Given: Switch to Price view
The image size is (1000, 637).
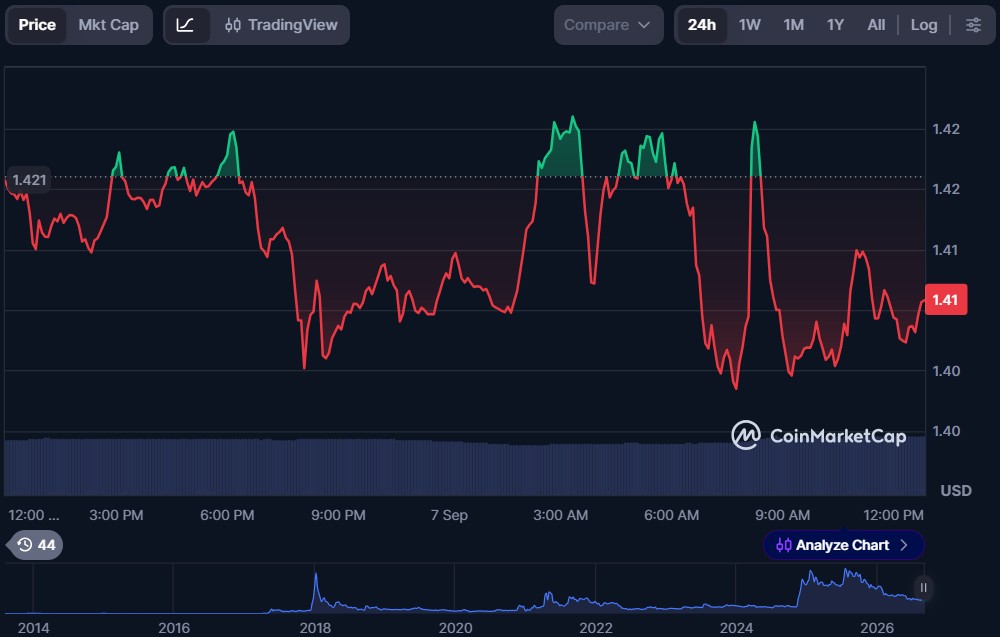Looking at the screenshot, I should pos(37,25).
